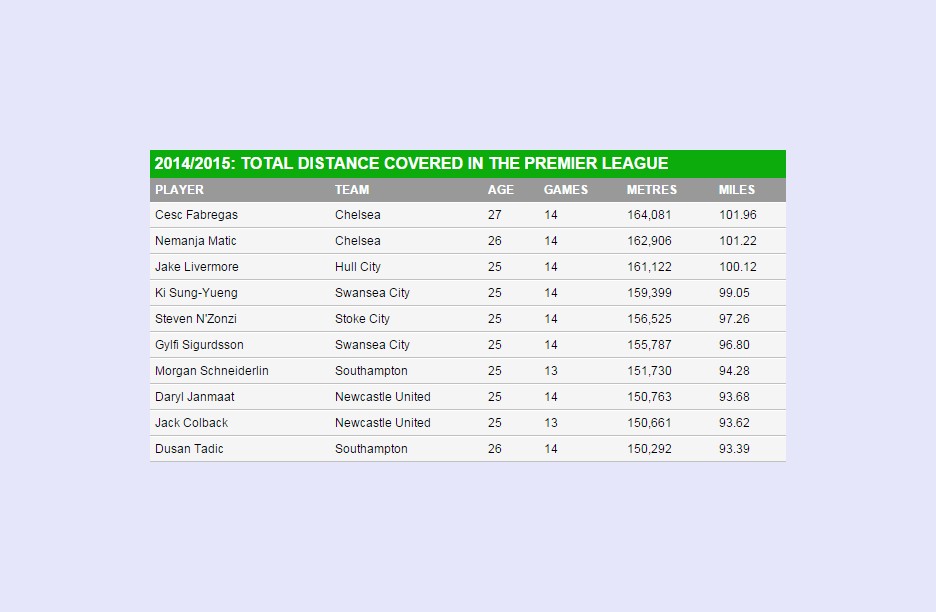Click Stoke City in Steven N'Zonzi's row

click(x=362, y=319)
